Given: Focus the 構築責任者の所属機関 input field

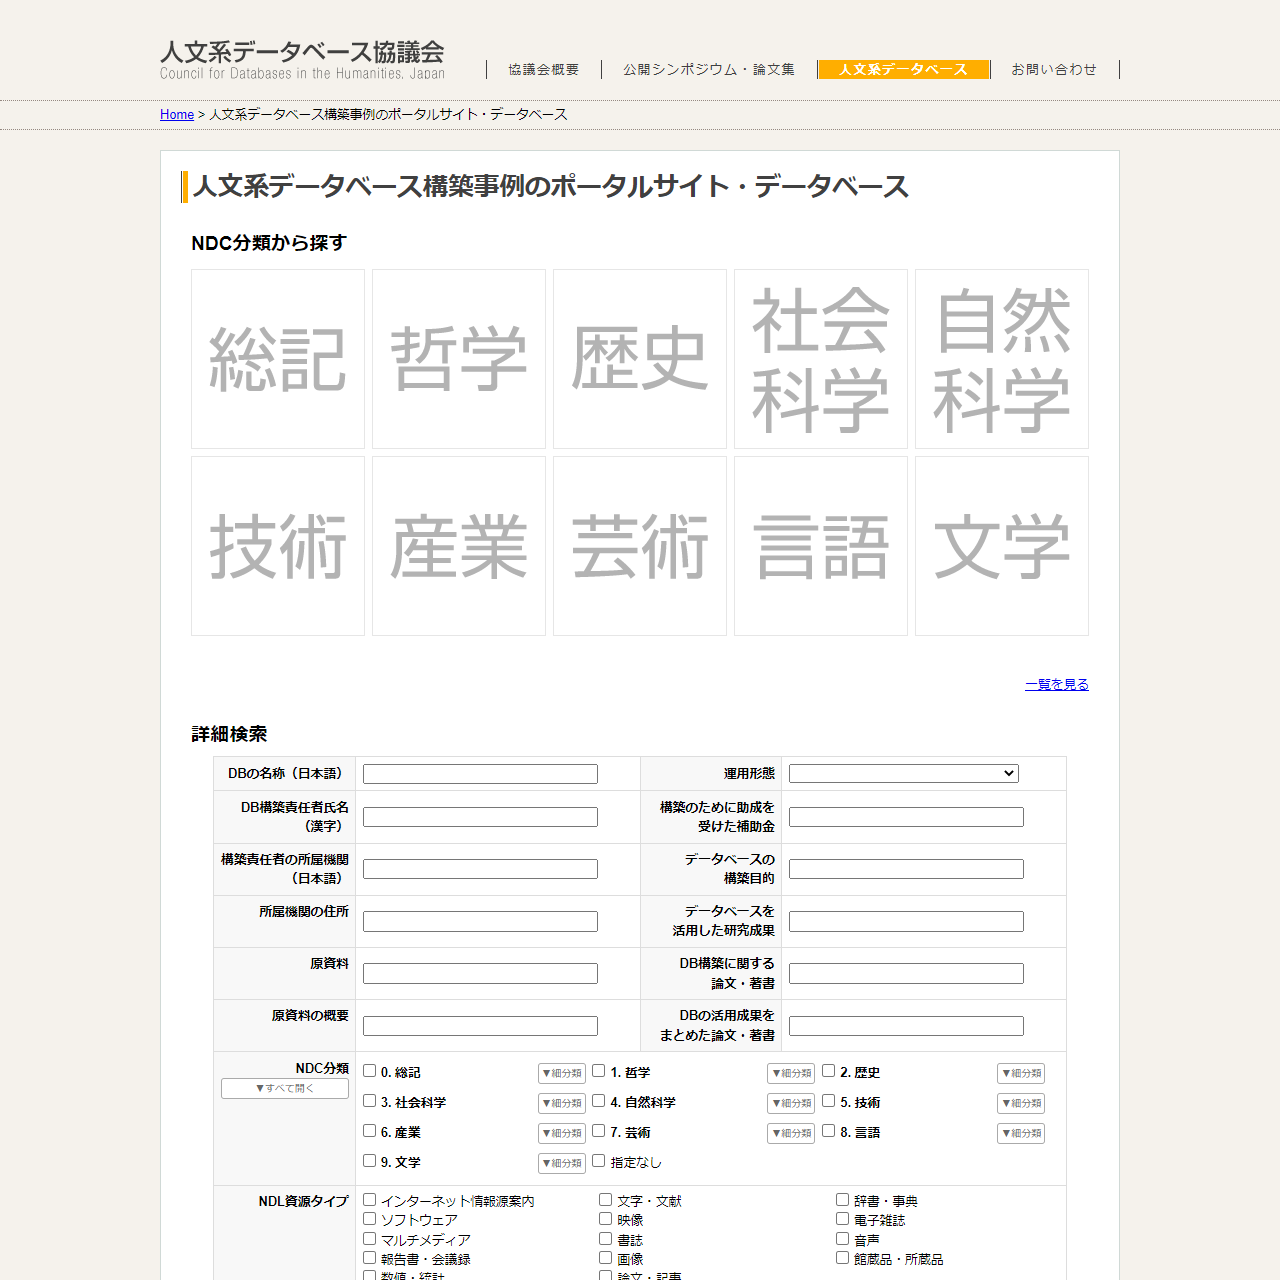Looking at the screenshot, I should (480, 869).
